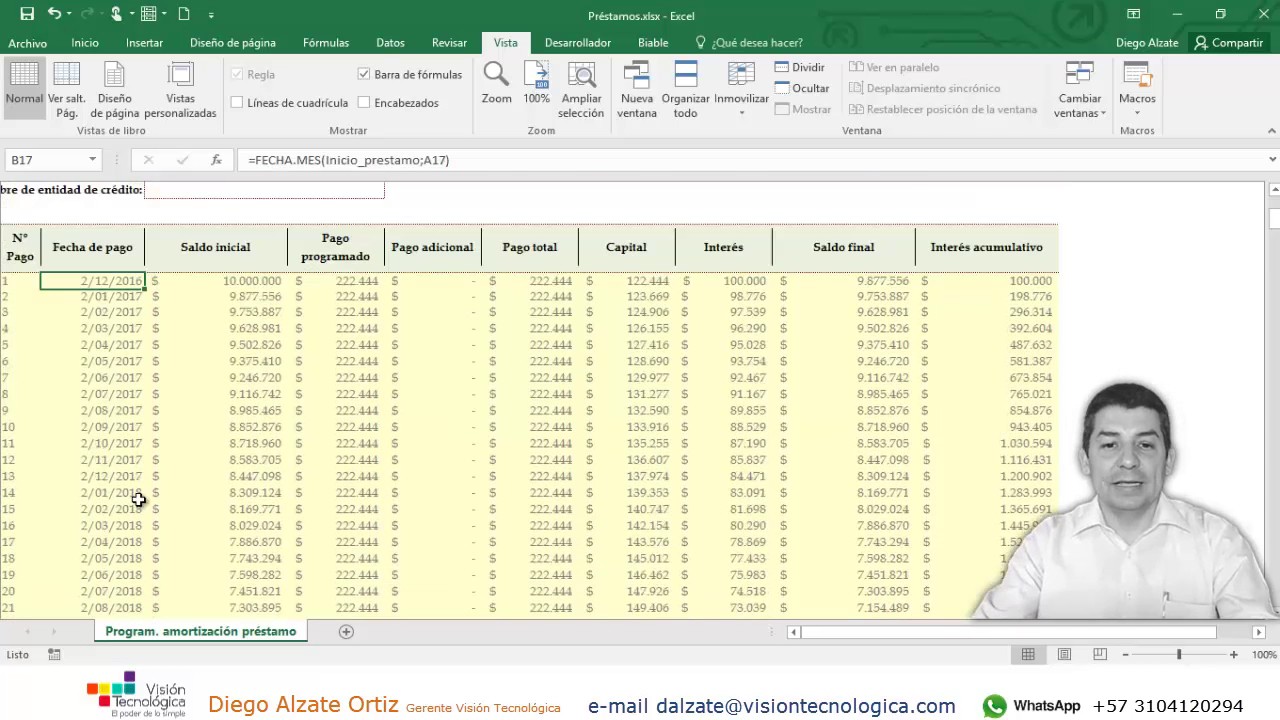The image size is (1280, 720).
Task: Click horizontal scroll right arrow
Action: pos(1259,631)
